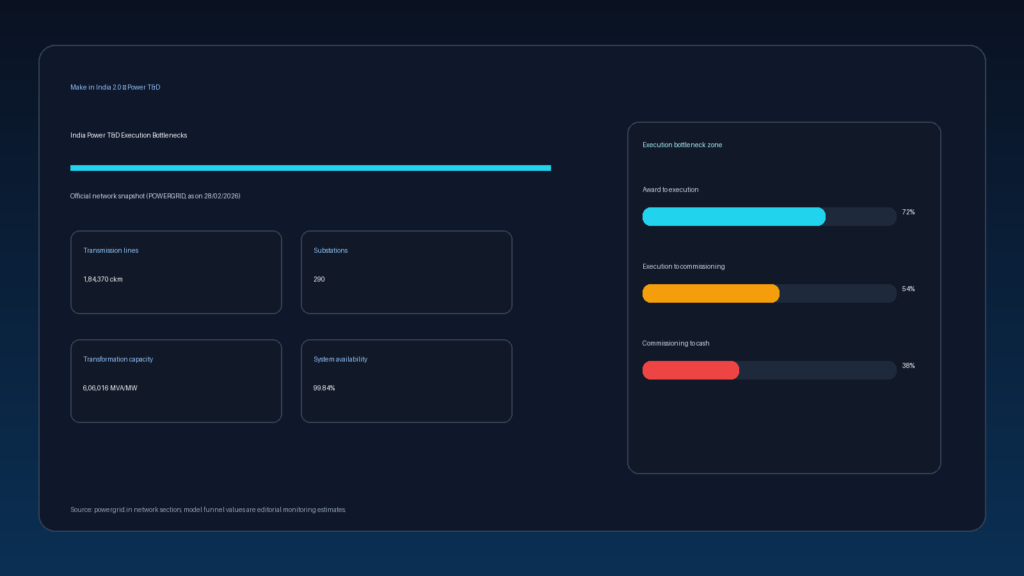Open the System availability card
The width and height of the screenshot is (1024, 576).
(406, 380)
